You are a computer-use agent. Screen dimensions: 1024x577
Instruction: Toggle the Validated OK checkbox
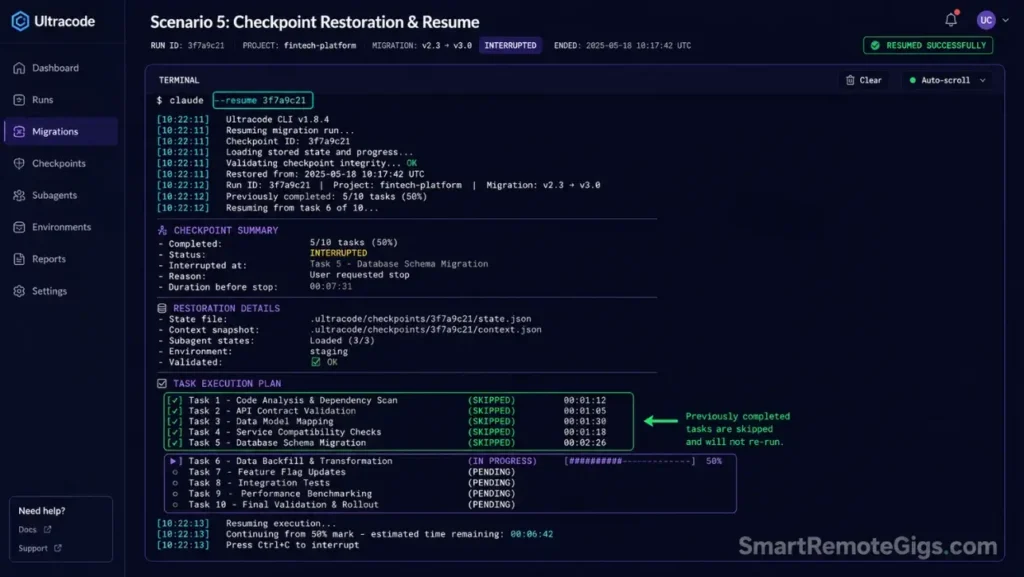[x=315, y=362]
